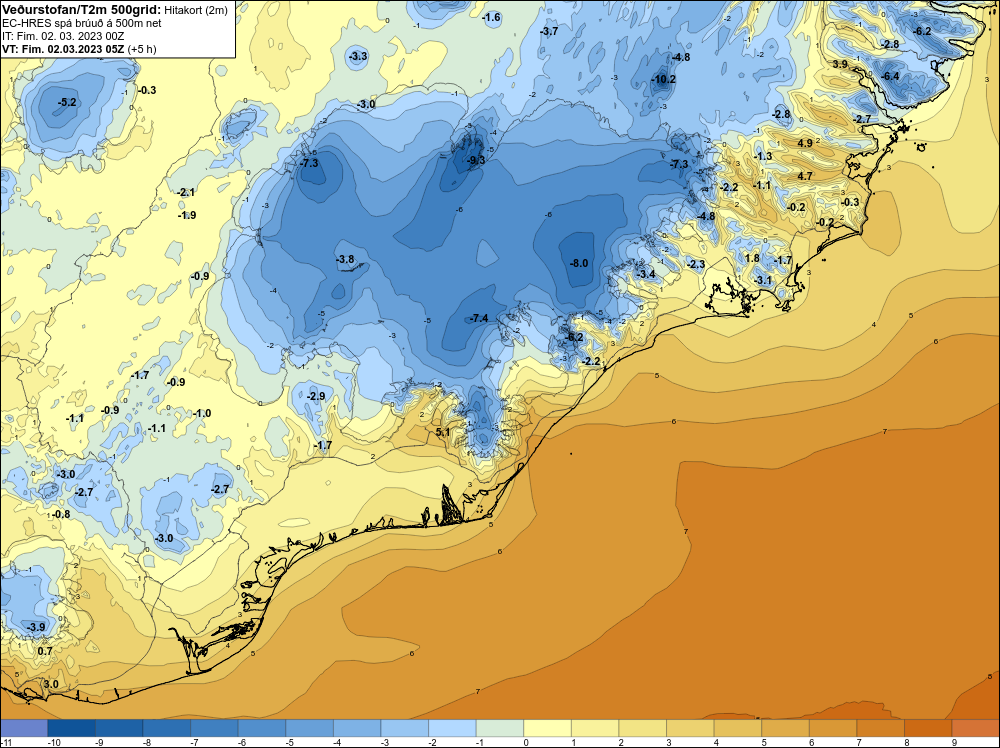Select the legend swatch between -10 and -9
The image size is (1000, 748).
pos(71,728)
